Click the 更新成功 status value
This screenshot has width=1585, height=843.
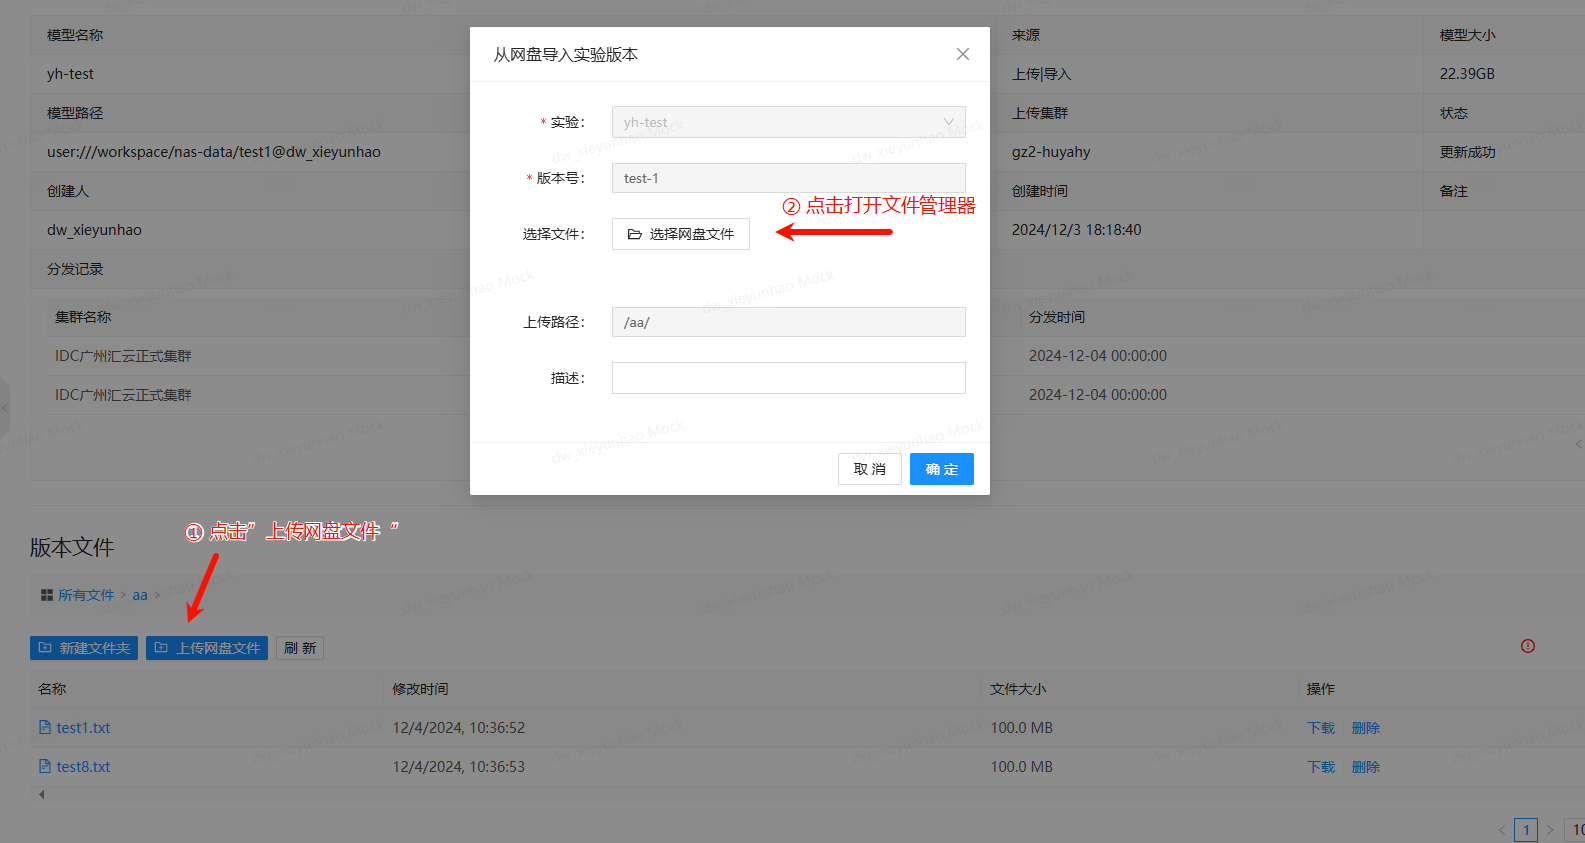pos(1468,152)
